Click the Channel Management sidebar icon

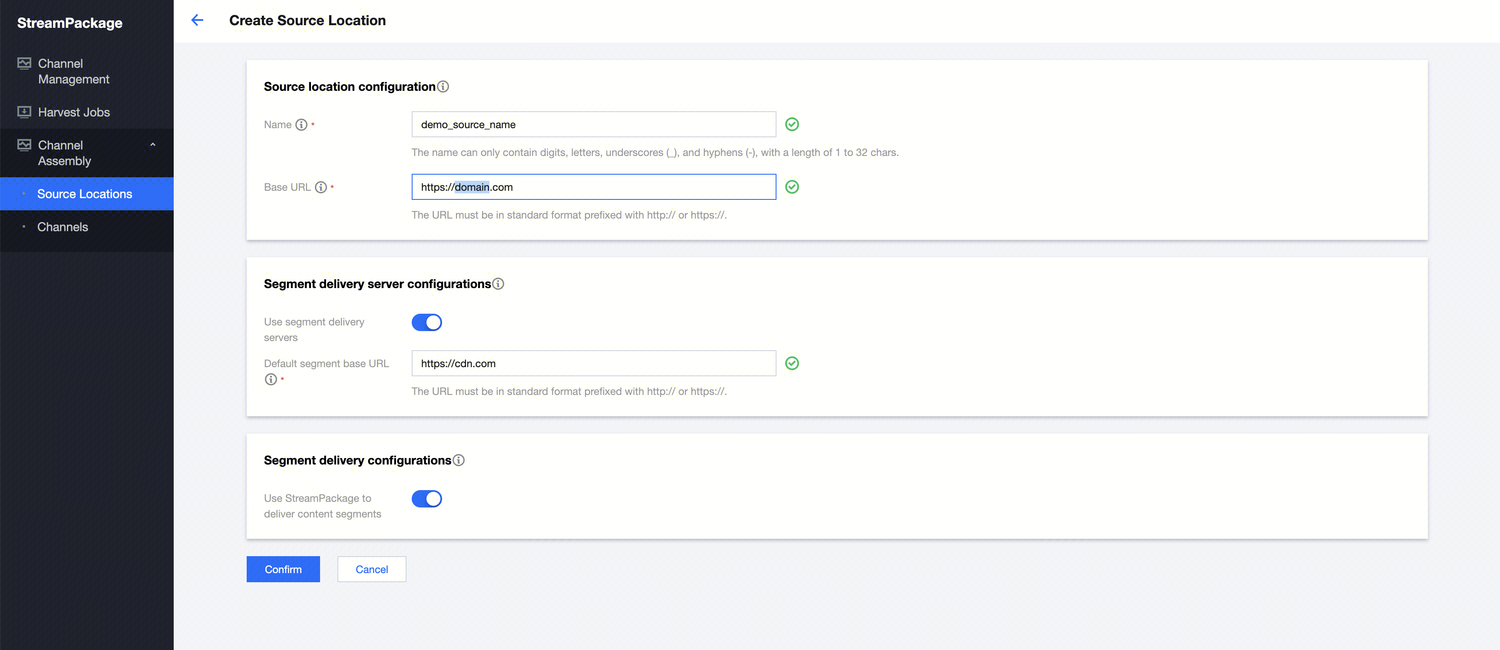coord(24,63)
